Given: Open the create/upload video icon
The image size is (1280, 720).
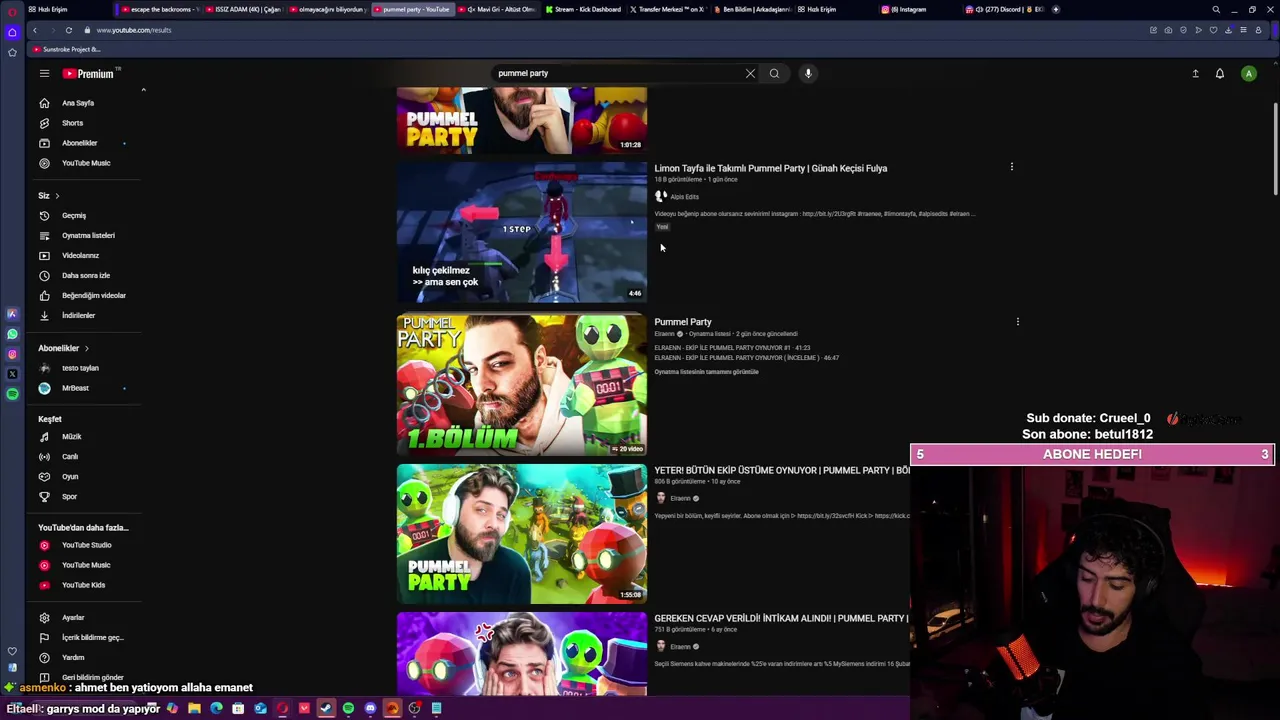Looking at the screenshot, I should 1195,73.
